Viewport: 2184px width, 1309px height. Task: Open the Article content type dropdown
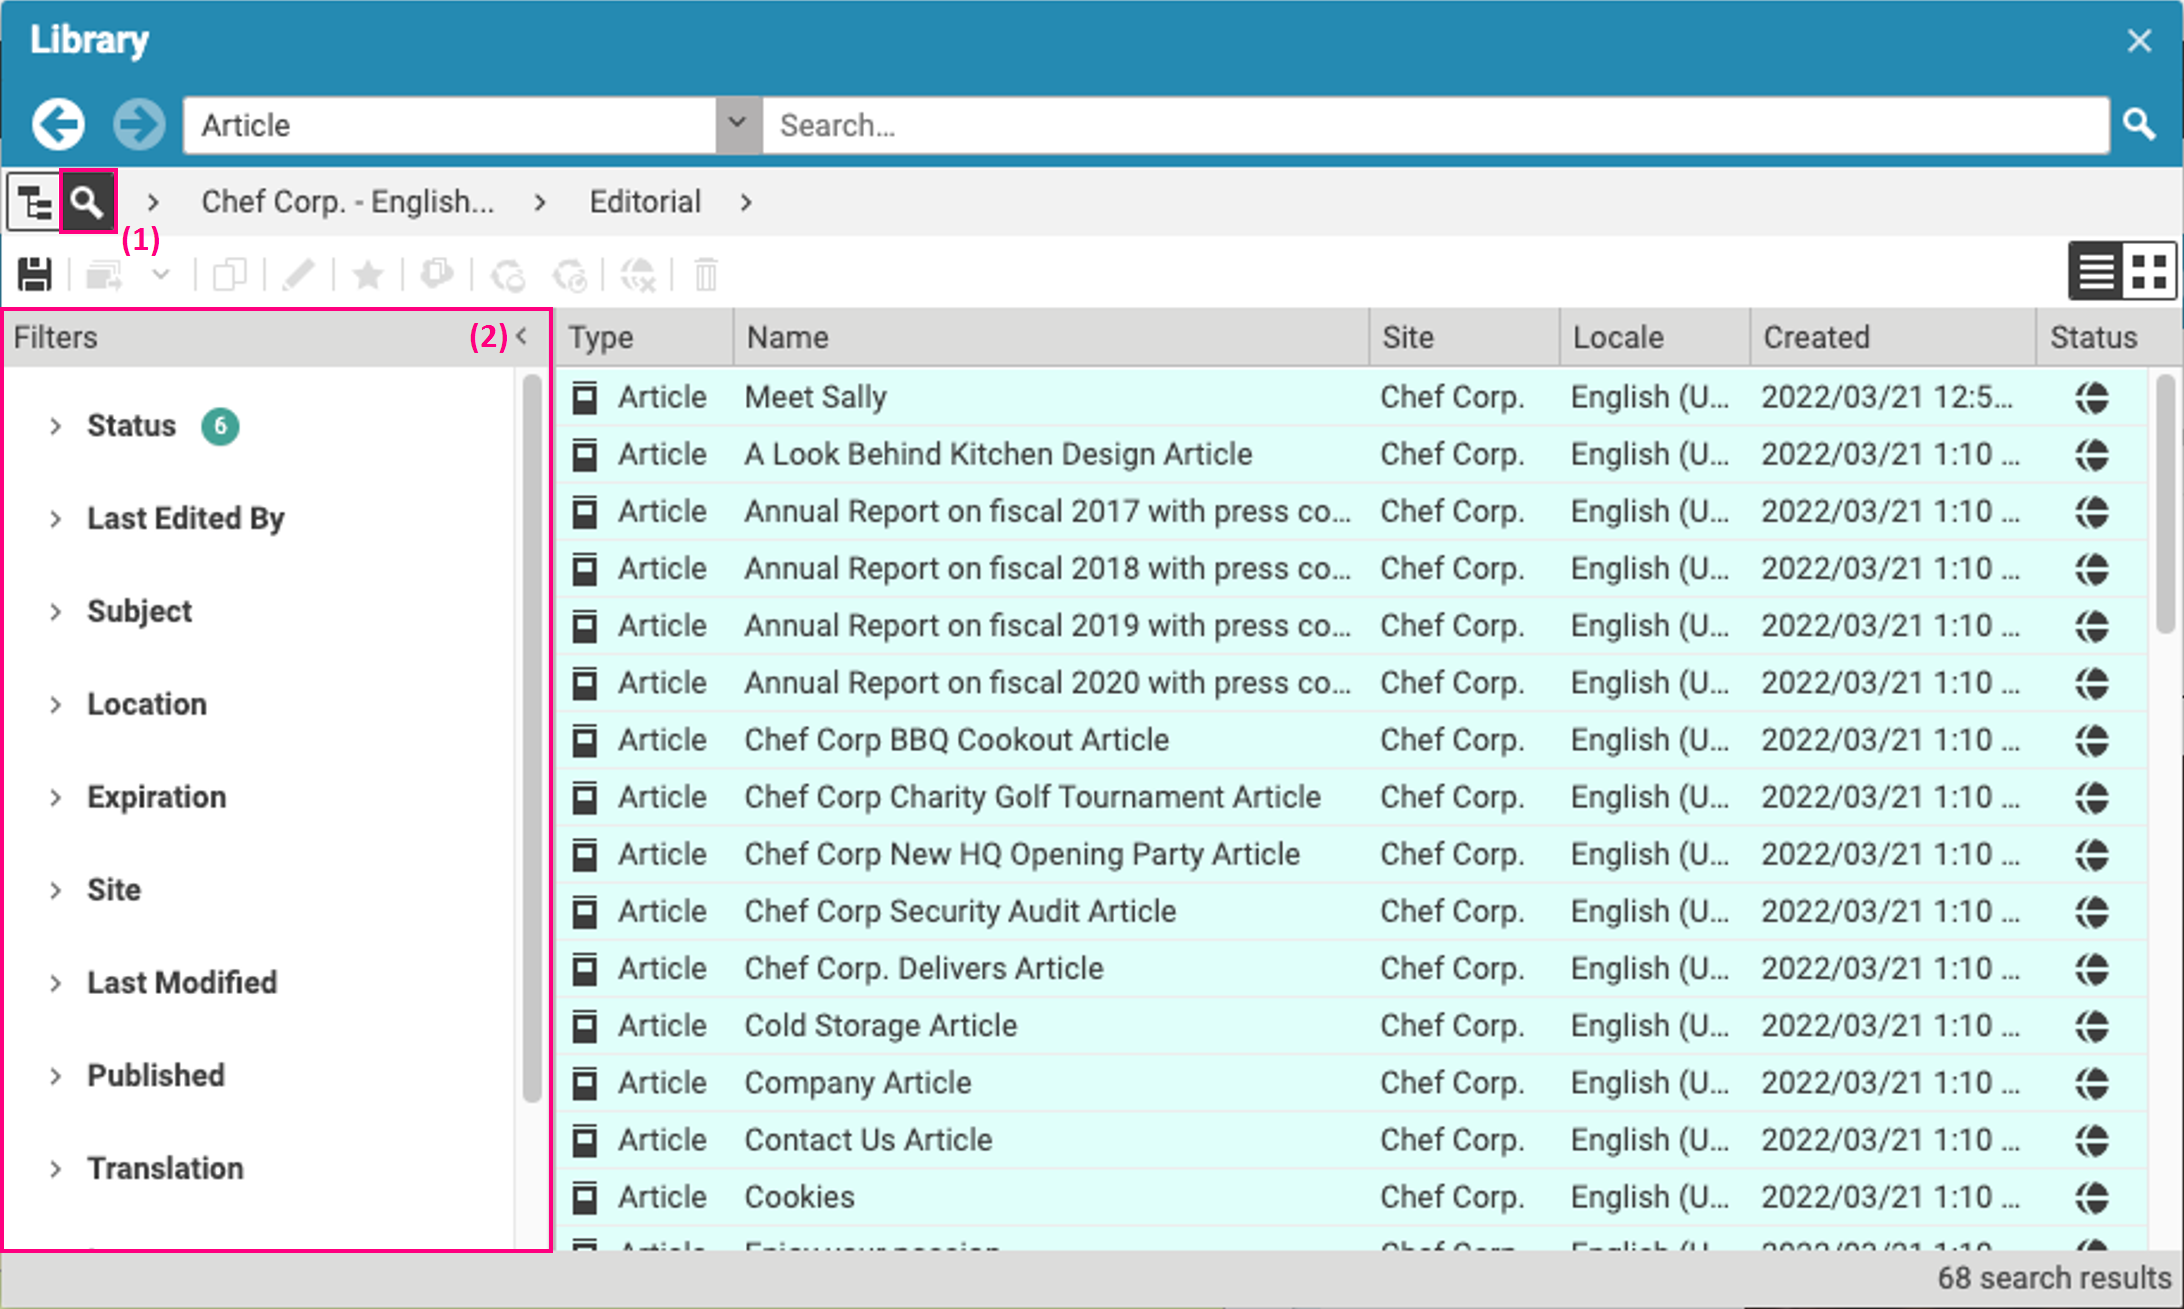pos(737,125)
